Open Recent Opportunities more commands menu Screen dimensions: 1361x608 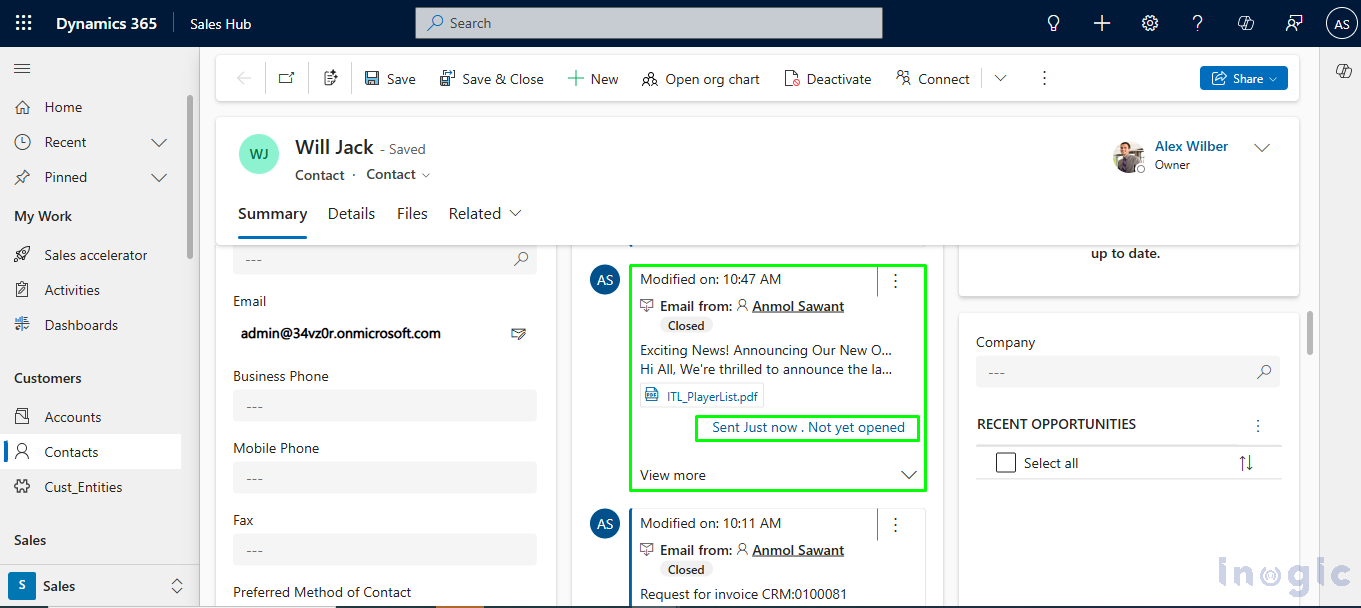[1258, 426]
